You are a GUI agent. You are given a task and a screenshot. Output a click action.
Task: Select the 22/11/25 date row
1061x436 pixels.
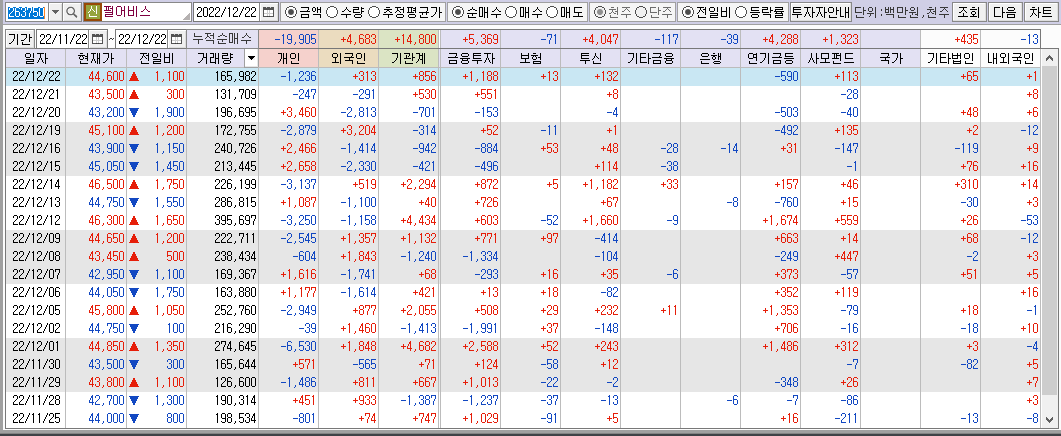(523, 418)
